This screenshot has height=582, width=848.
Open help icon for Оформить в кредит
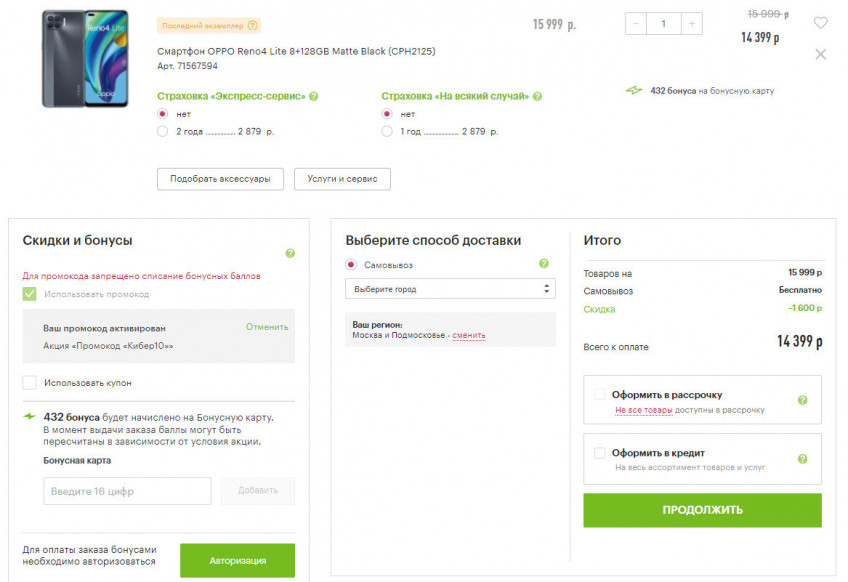coord(802,459)
